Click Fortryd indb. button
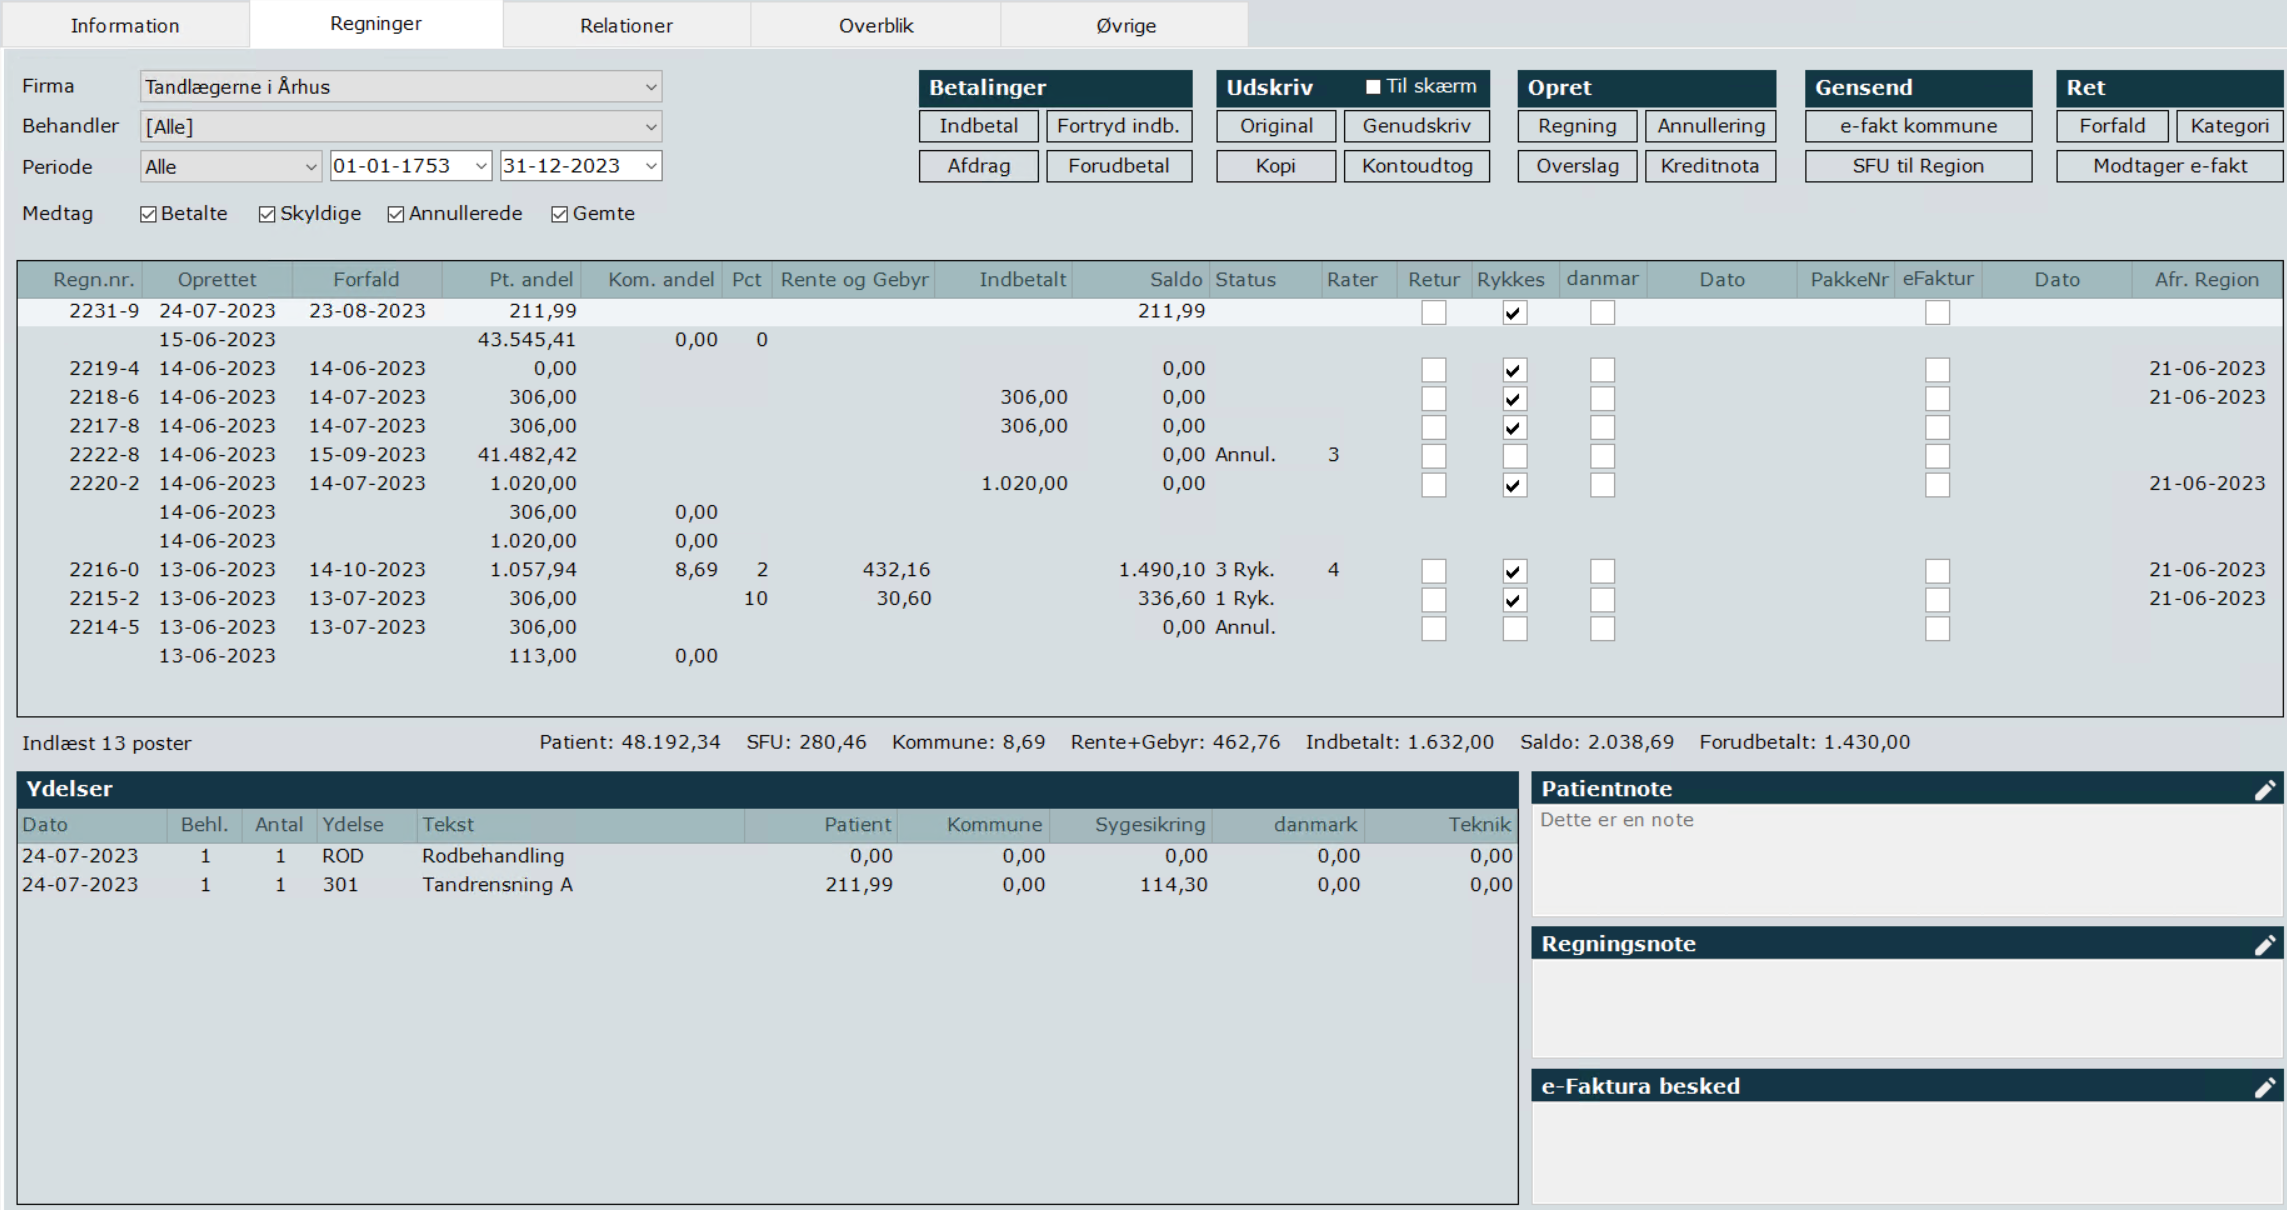2287x1210 pixels. tap(1119, 126)
